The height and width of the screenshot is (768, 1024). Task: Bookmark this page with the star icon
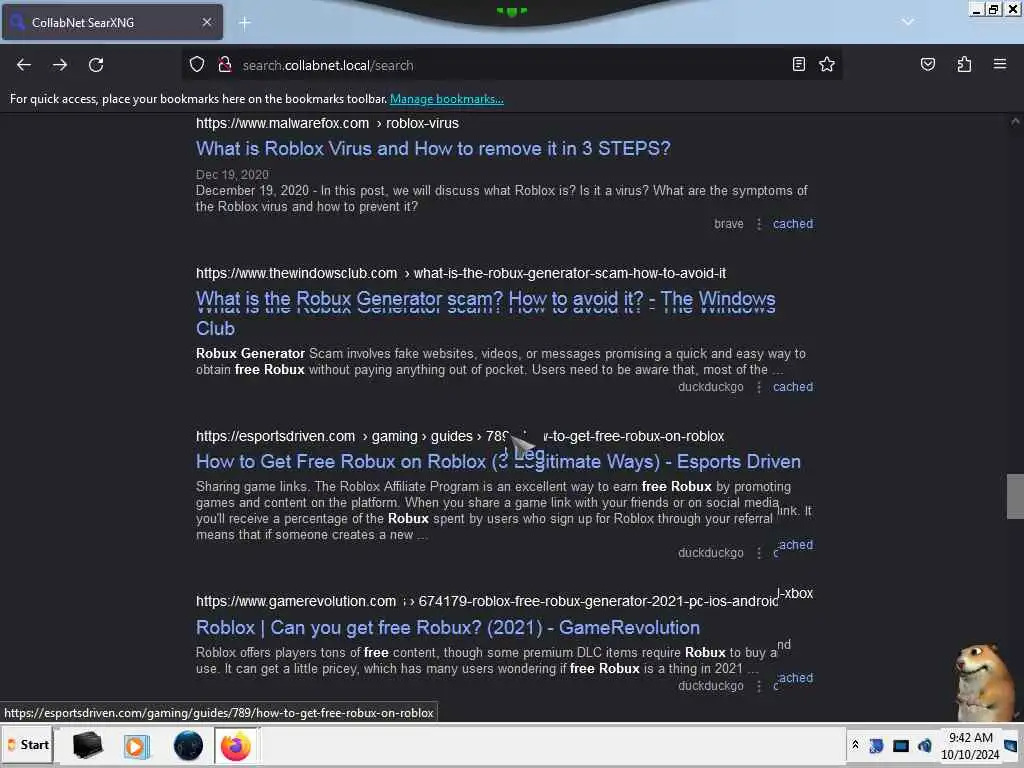pyautogui.click(x=827, y=64)
